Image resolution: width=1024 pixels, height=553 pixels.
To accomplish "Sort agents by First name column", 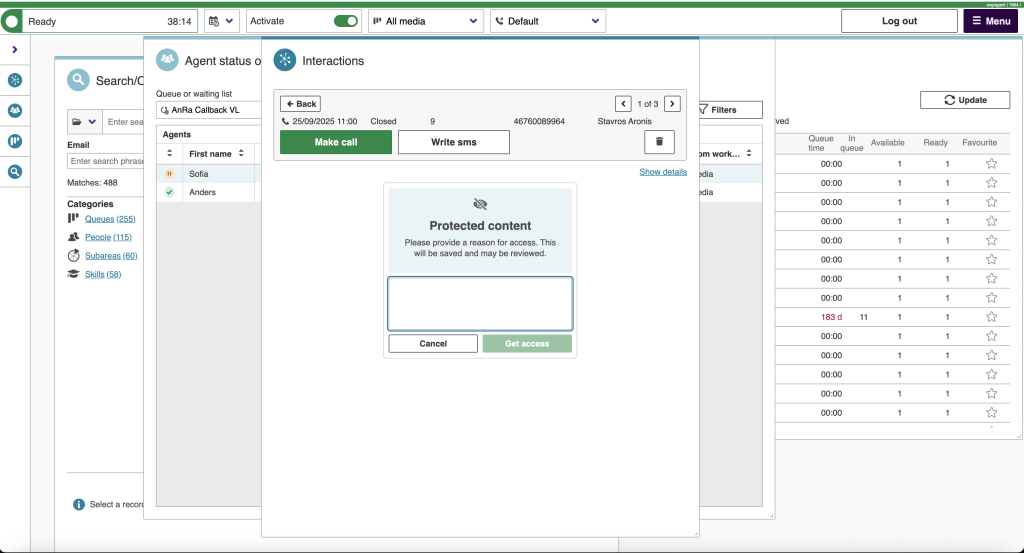I will (210, 154).
